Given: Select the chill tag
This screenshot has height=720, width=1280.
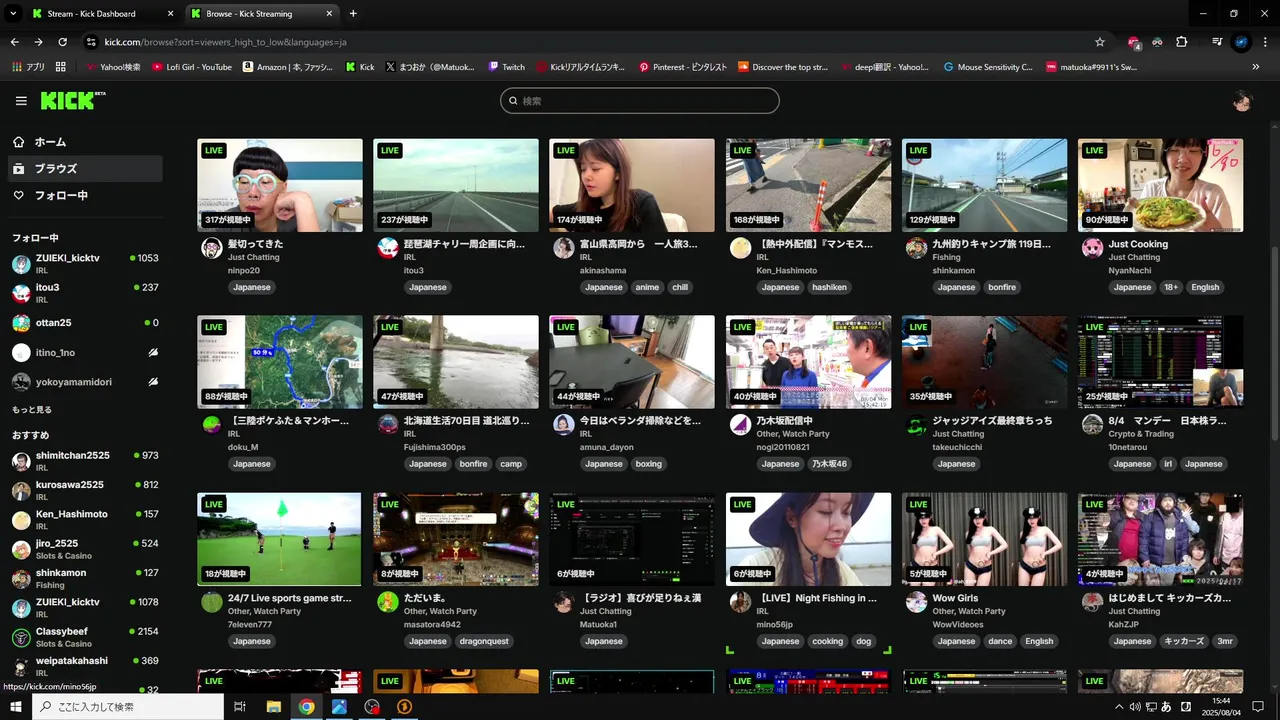Looking at the screenshot, I should point(680,287).
